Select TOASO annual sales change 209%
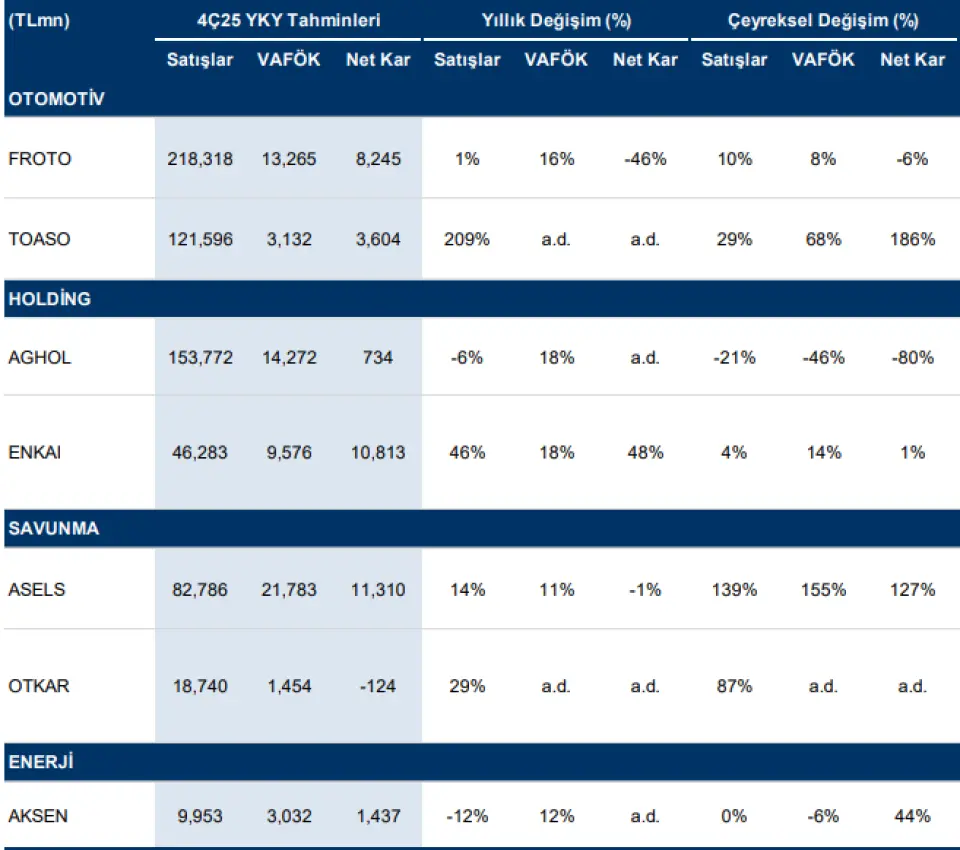Image resolution: width=960 pixels, height=850 pixels. click(x=467, y=240)
